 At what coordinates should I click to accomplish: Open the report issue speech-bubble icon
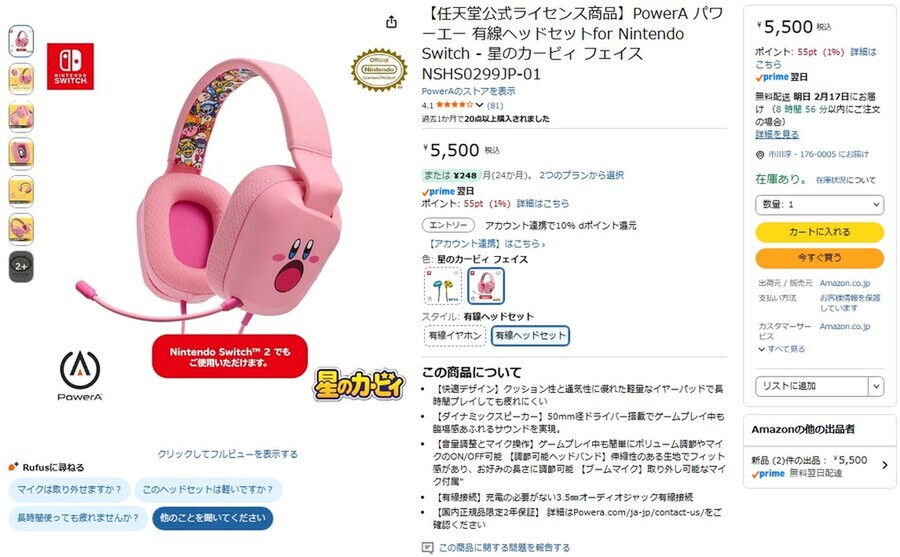(x=427, y=547)
